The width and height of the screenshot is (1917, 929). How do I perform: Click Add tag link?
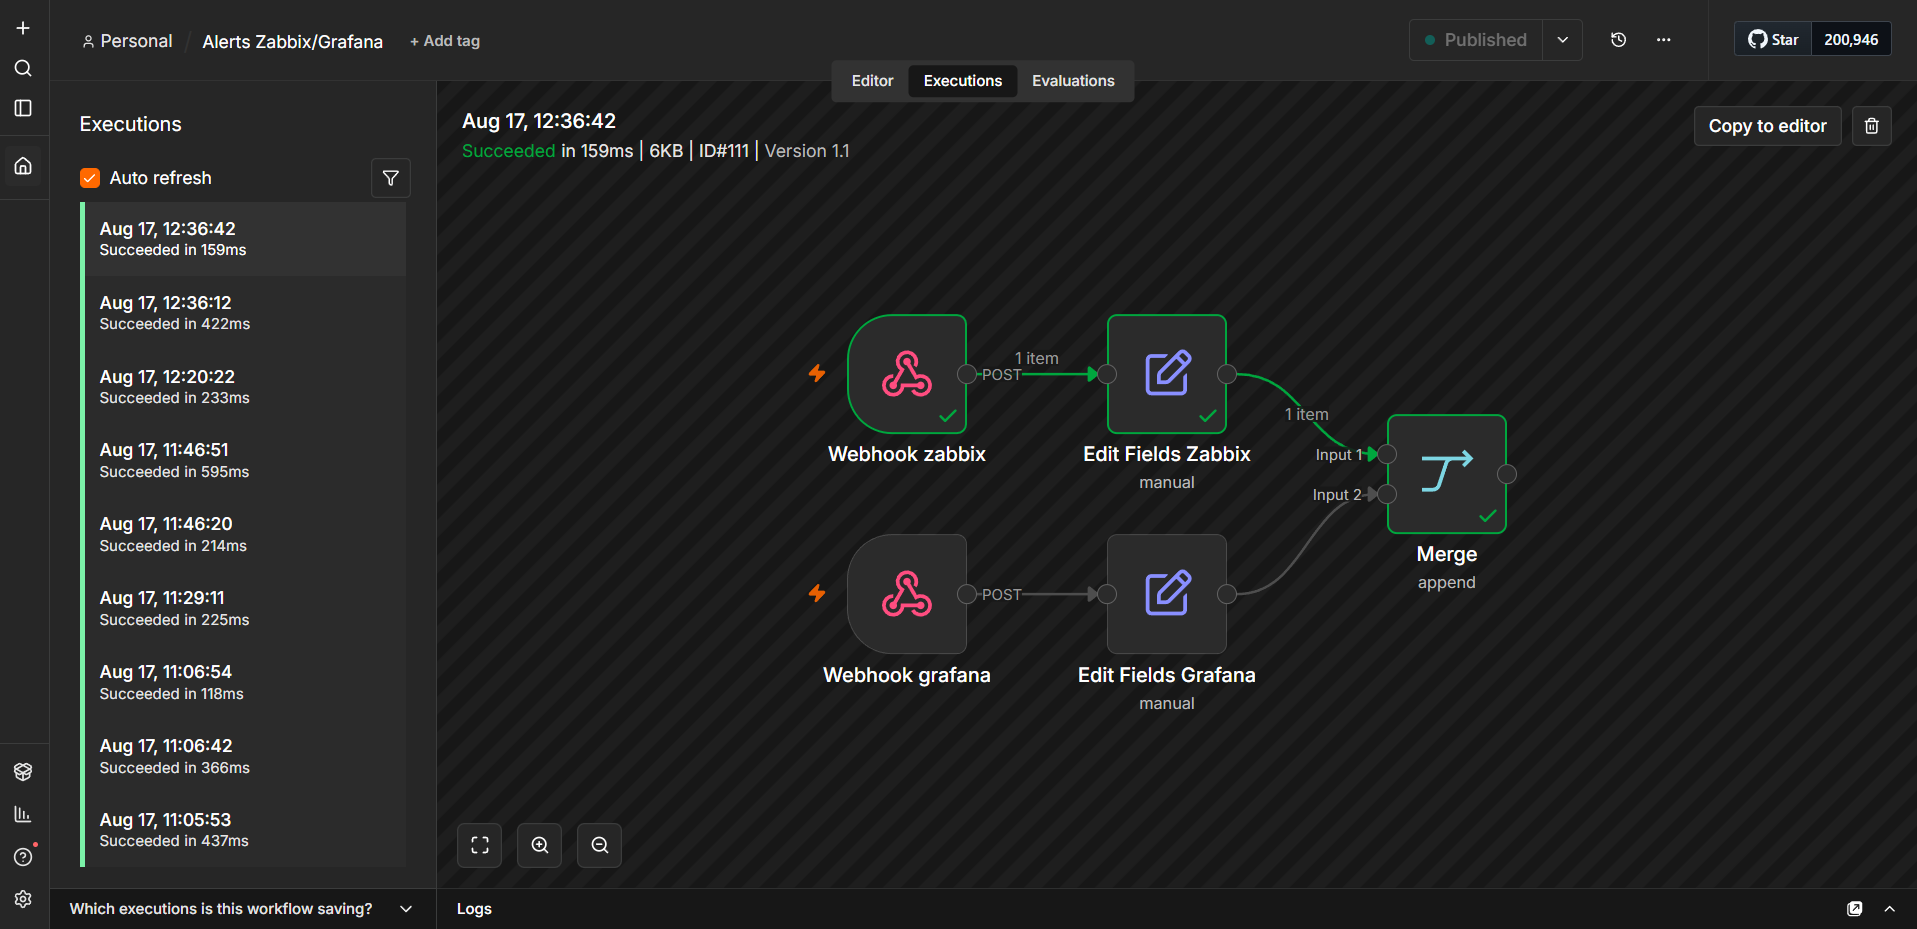click(x=445, y=41)
